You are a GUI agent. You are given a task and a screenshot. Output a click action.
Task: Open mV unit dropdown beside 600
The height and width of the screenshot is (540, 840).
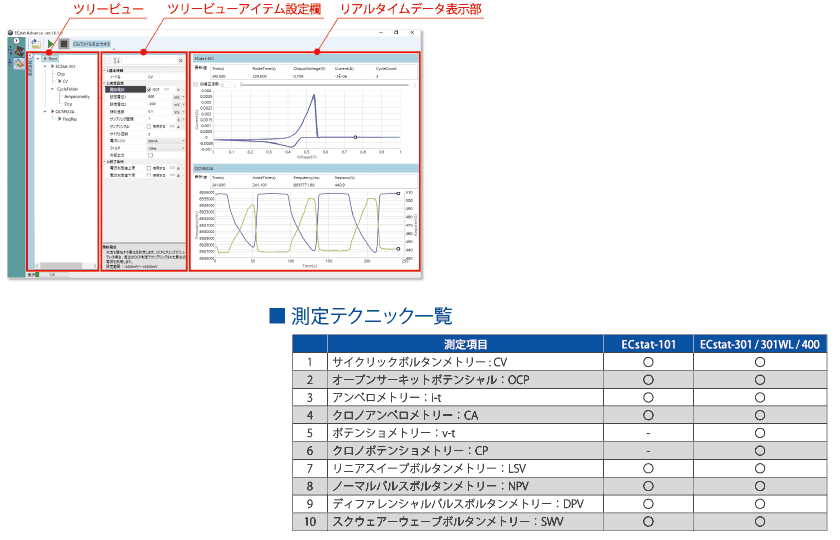click(x=178, y=97)
